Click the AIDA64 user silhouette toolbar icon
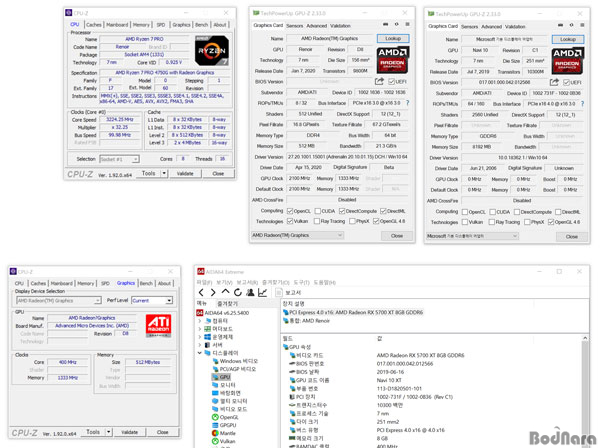 pyautogui.click(x=250, y=293)
